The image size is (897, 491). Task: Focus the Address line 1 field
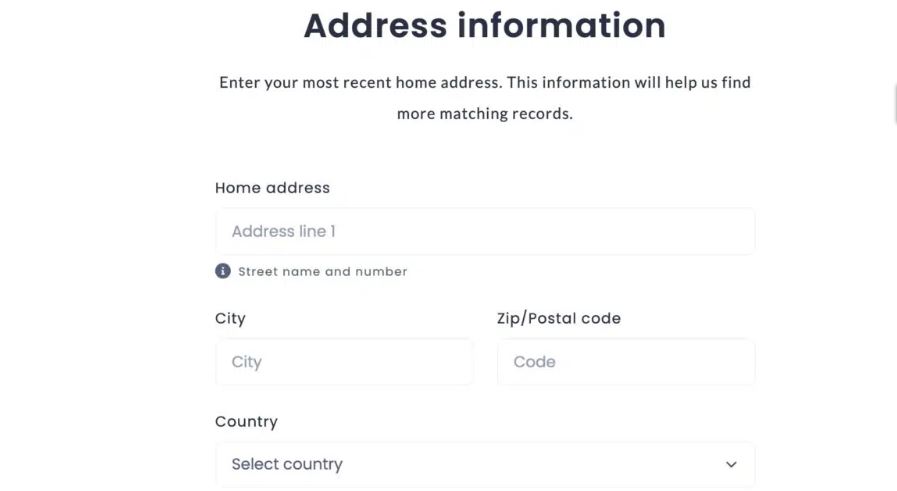[485, 231]
